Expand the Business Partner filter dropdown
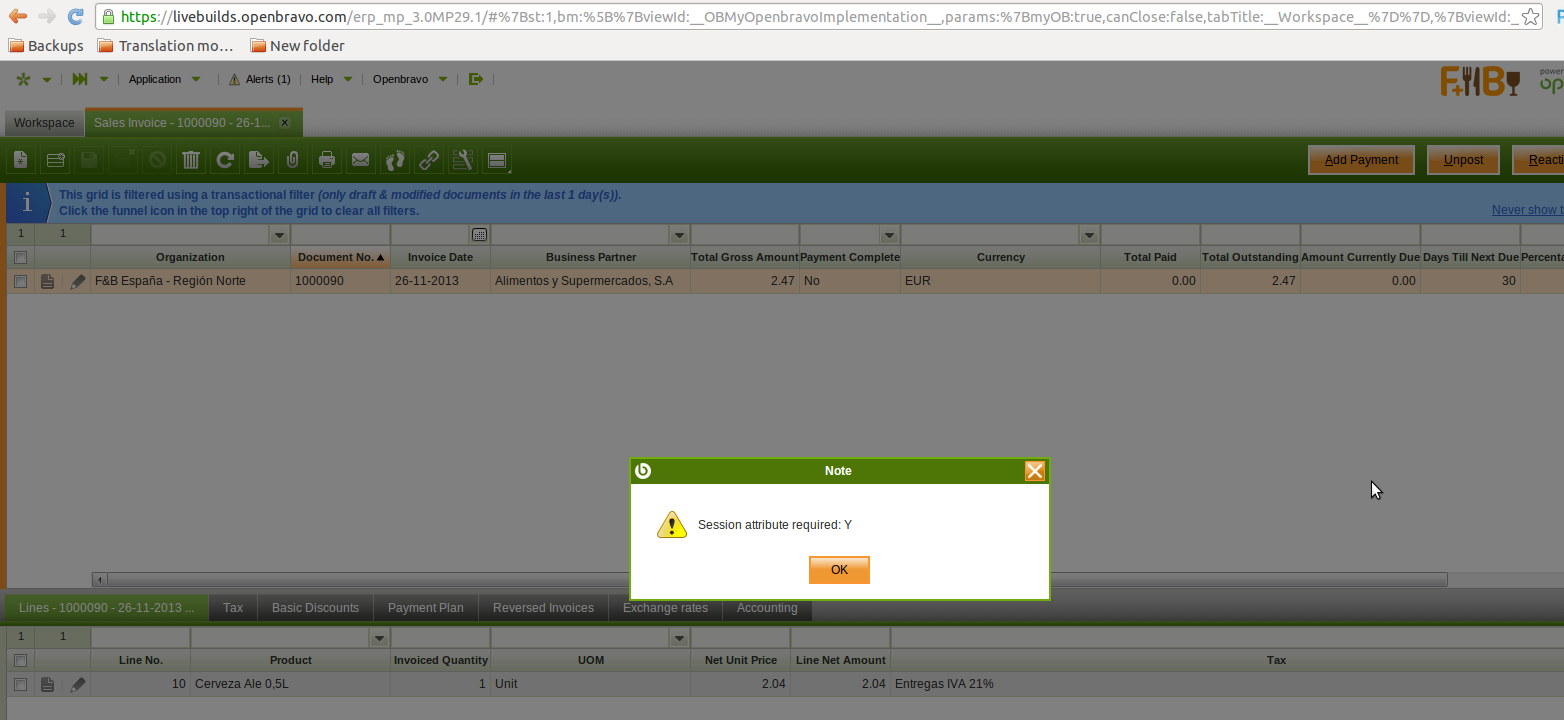The height and width of the screenshot is (720, 1564). tap(679, 235)
